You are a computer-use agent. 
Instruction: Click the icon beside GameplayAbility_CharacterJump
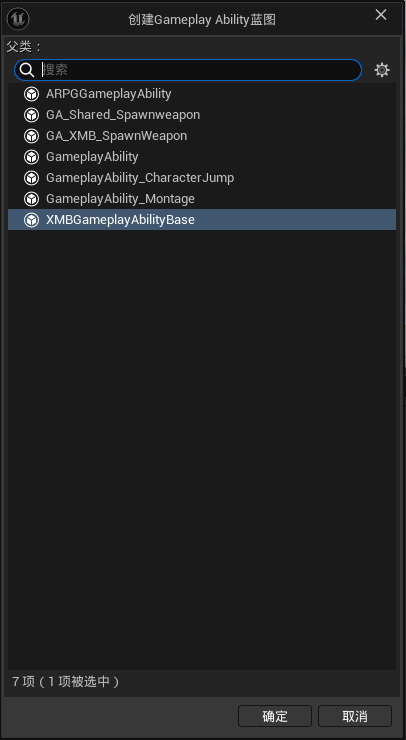(32, 178)
